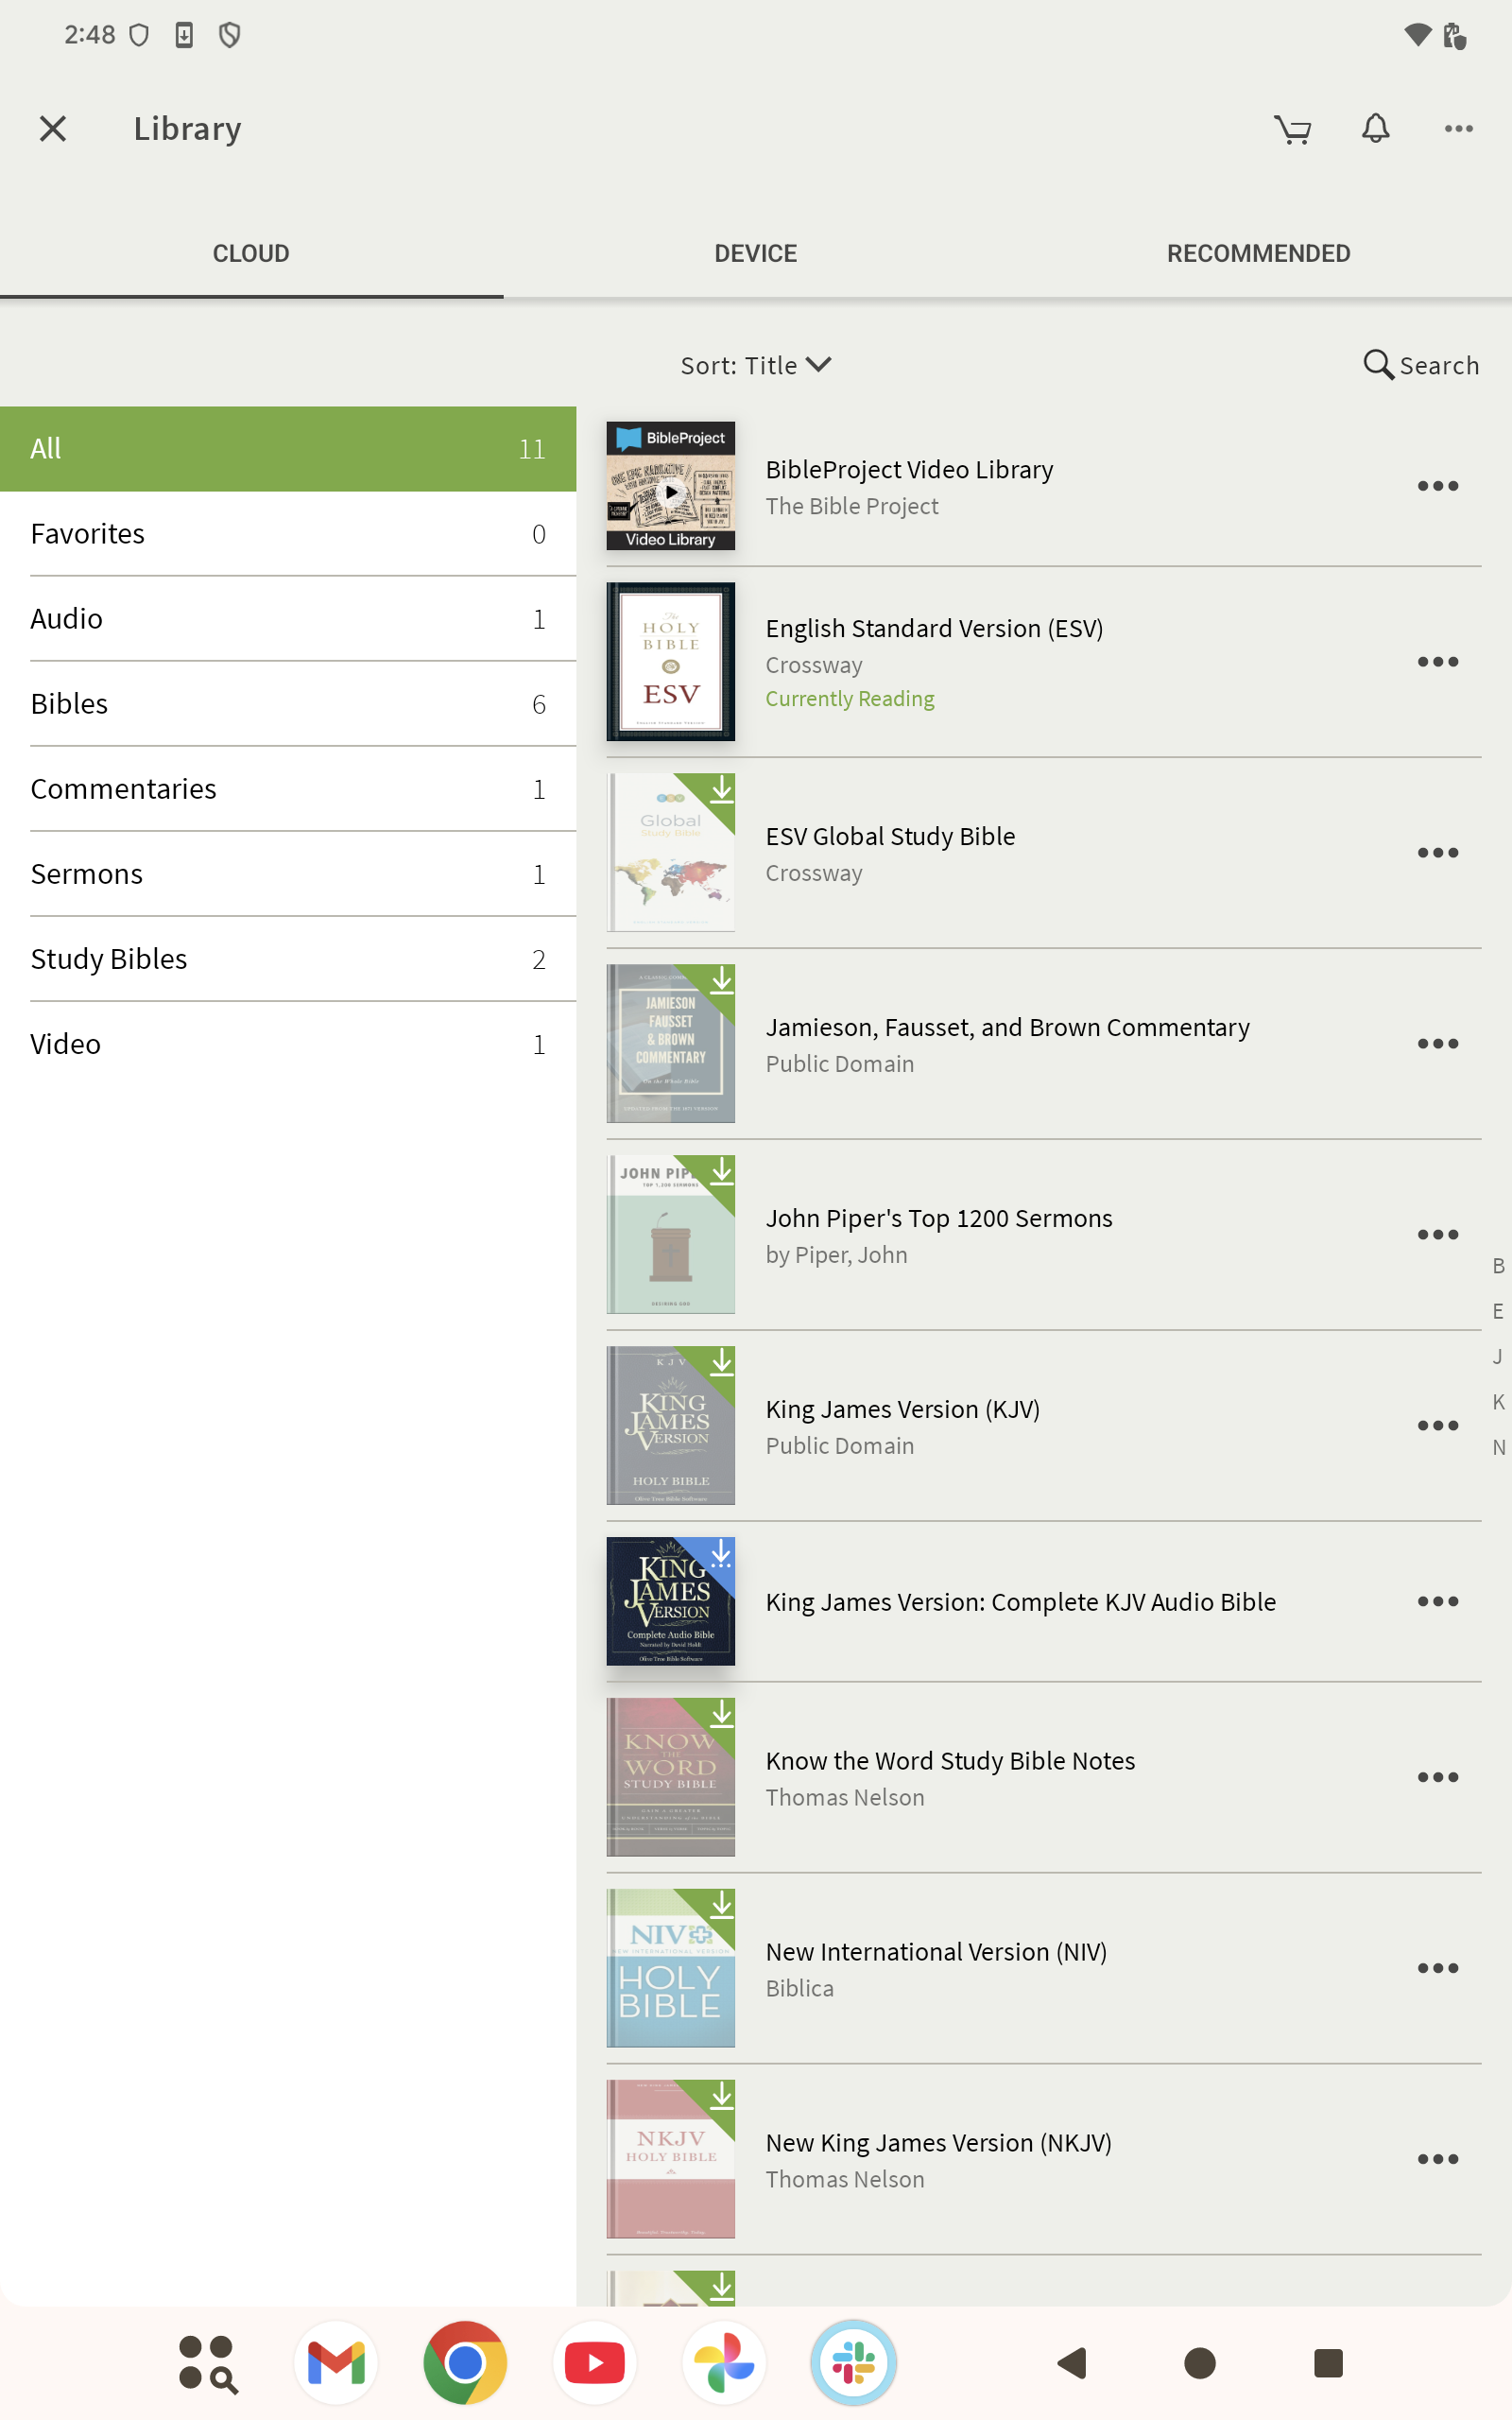This screenshot has width=1512, height=2420.
Task: Open options for ESV Global Study Bible
Action: [x=1437, y=853]
